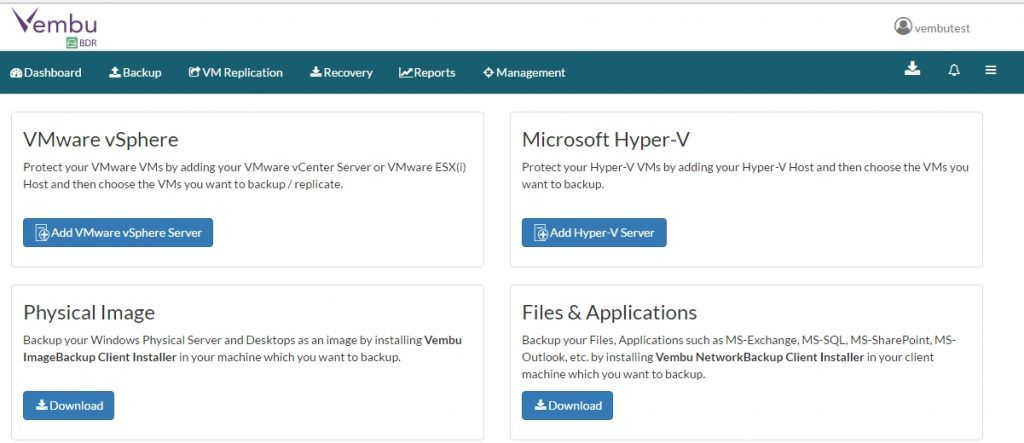
Task: Open the vembutest user account
Action: [x=932, y=27]
